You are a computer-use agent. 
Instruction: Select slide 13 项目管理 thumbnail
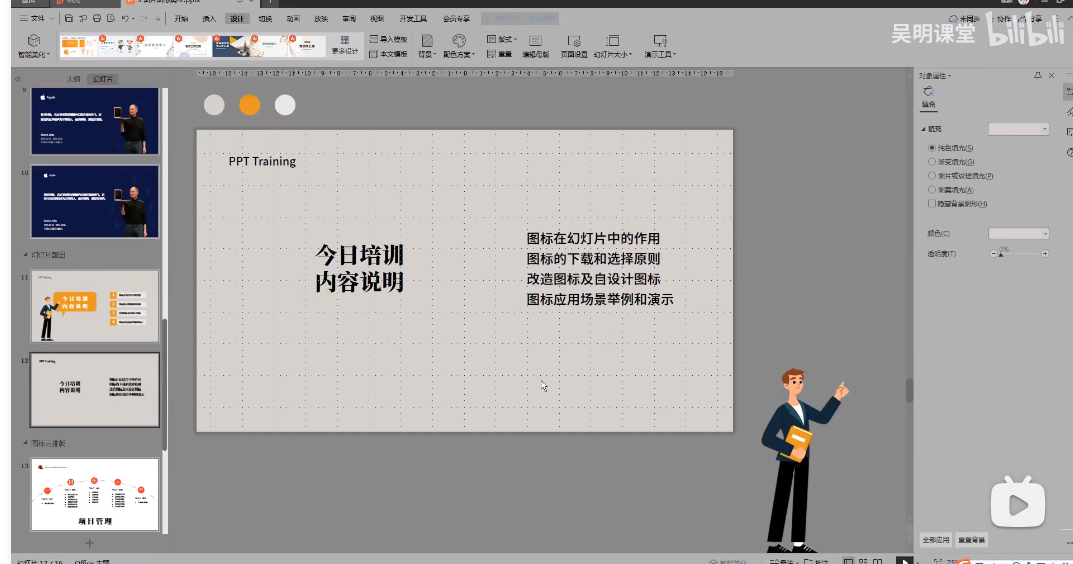pyautogui.click(x=95, y=495)
